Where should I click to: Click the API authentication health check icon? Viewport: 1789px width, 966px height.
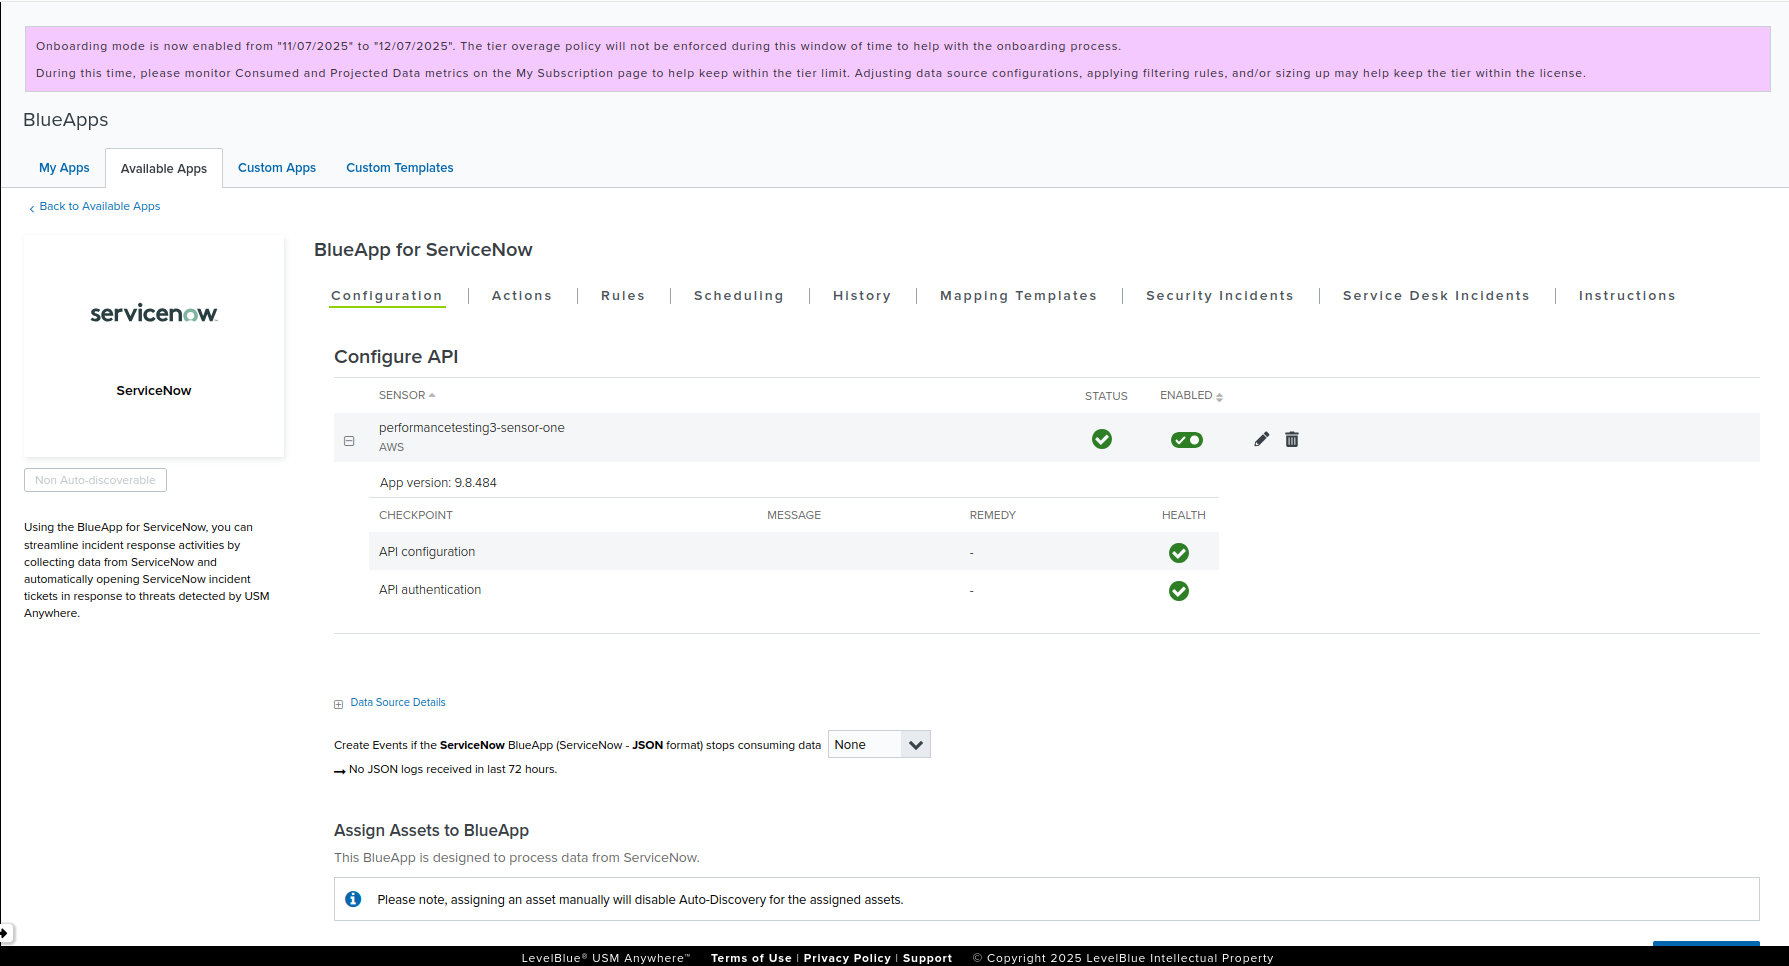pyautogui.click(x=1179, y=591)
